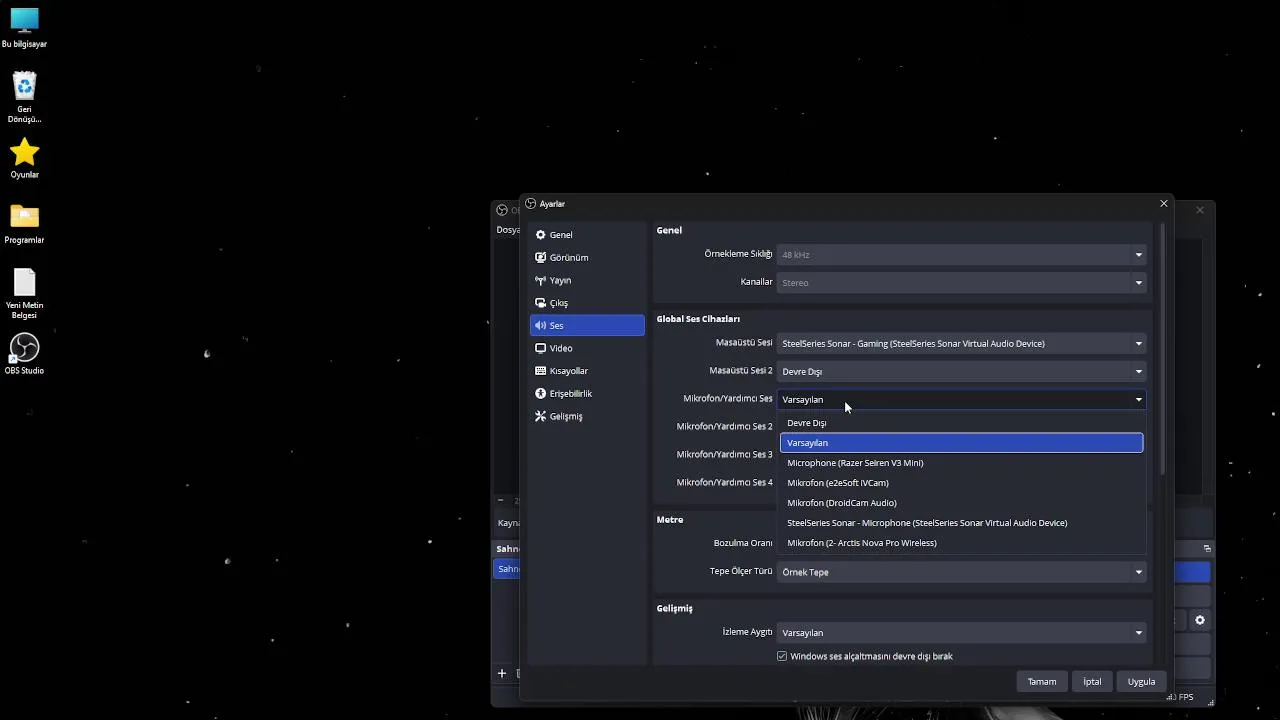This screenshot has width=1280, height=720.
Task: Select Devre Dışı in the open list
Action: click(961, 423)
